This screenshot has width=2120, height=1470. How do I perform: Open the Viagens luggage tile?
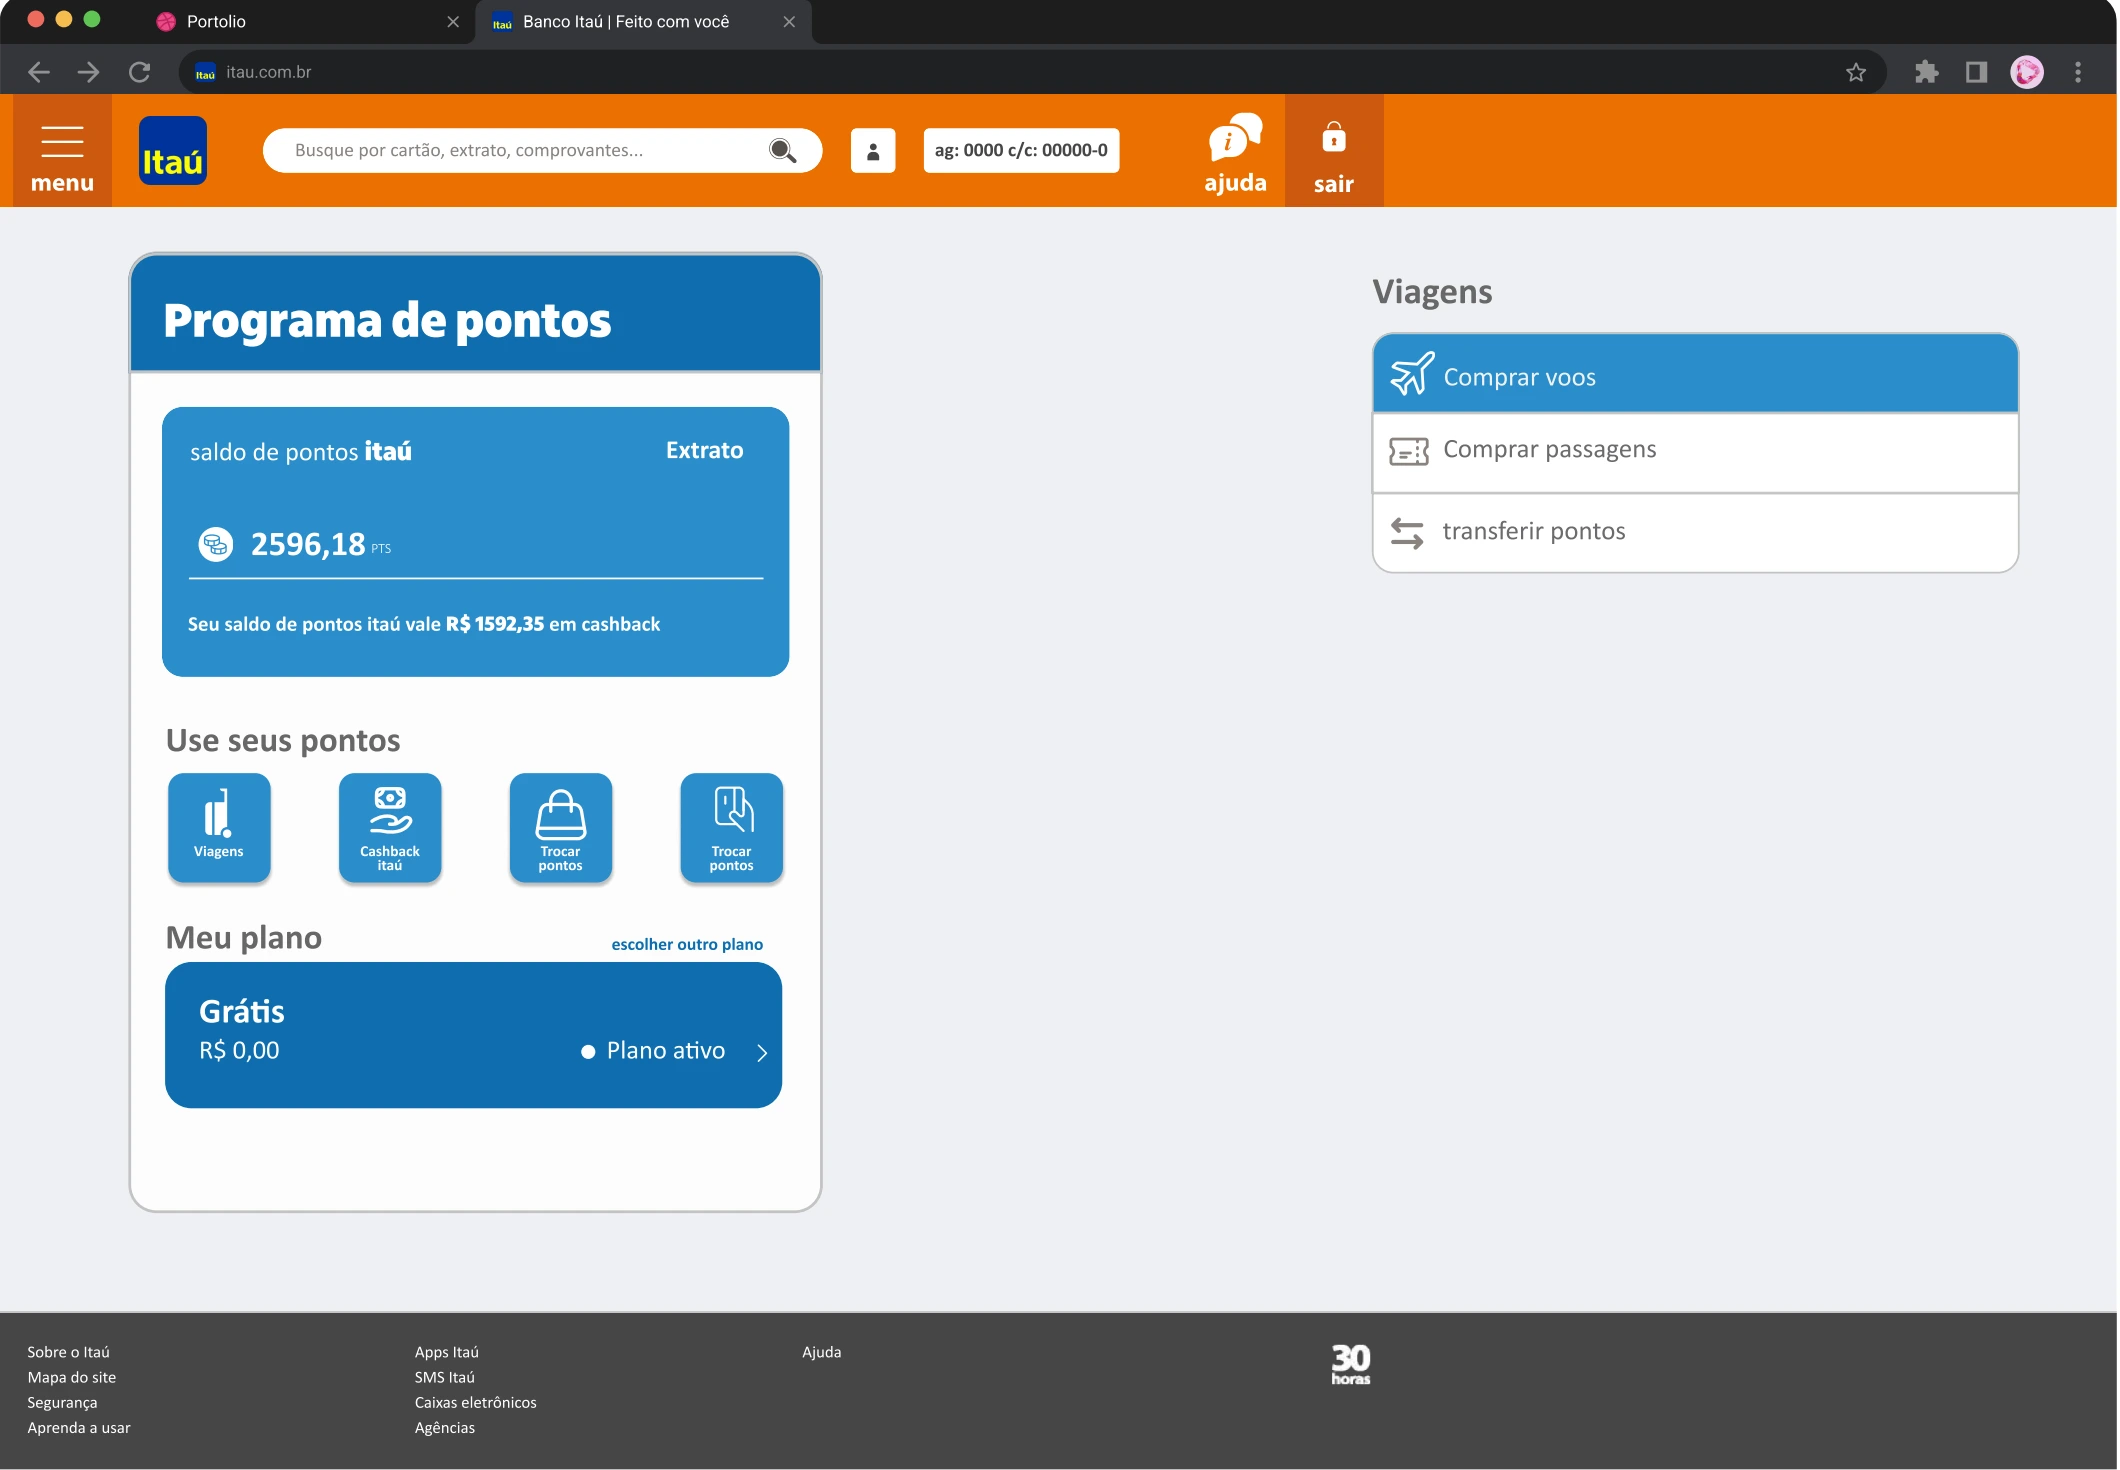coord(219,827)
